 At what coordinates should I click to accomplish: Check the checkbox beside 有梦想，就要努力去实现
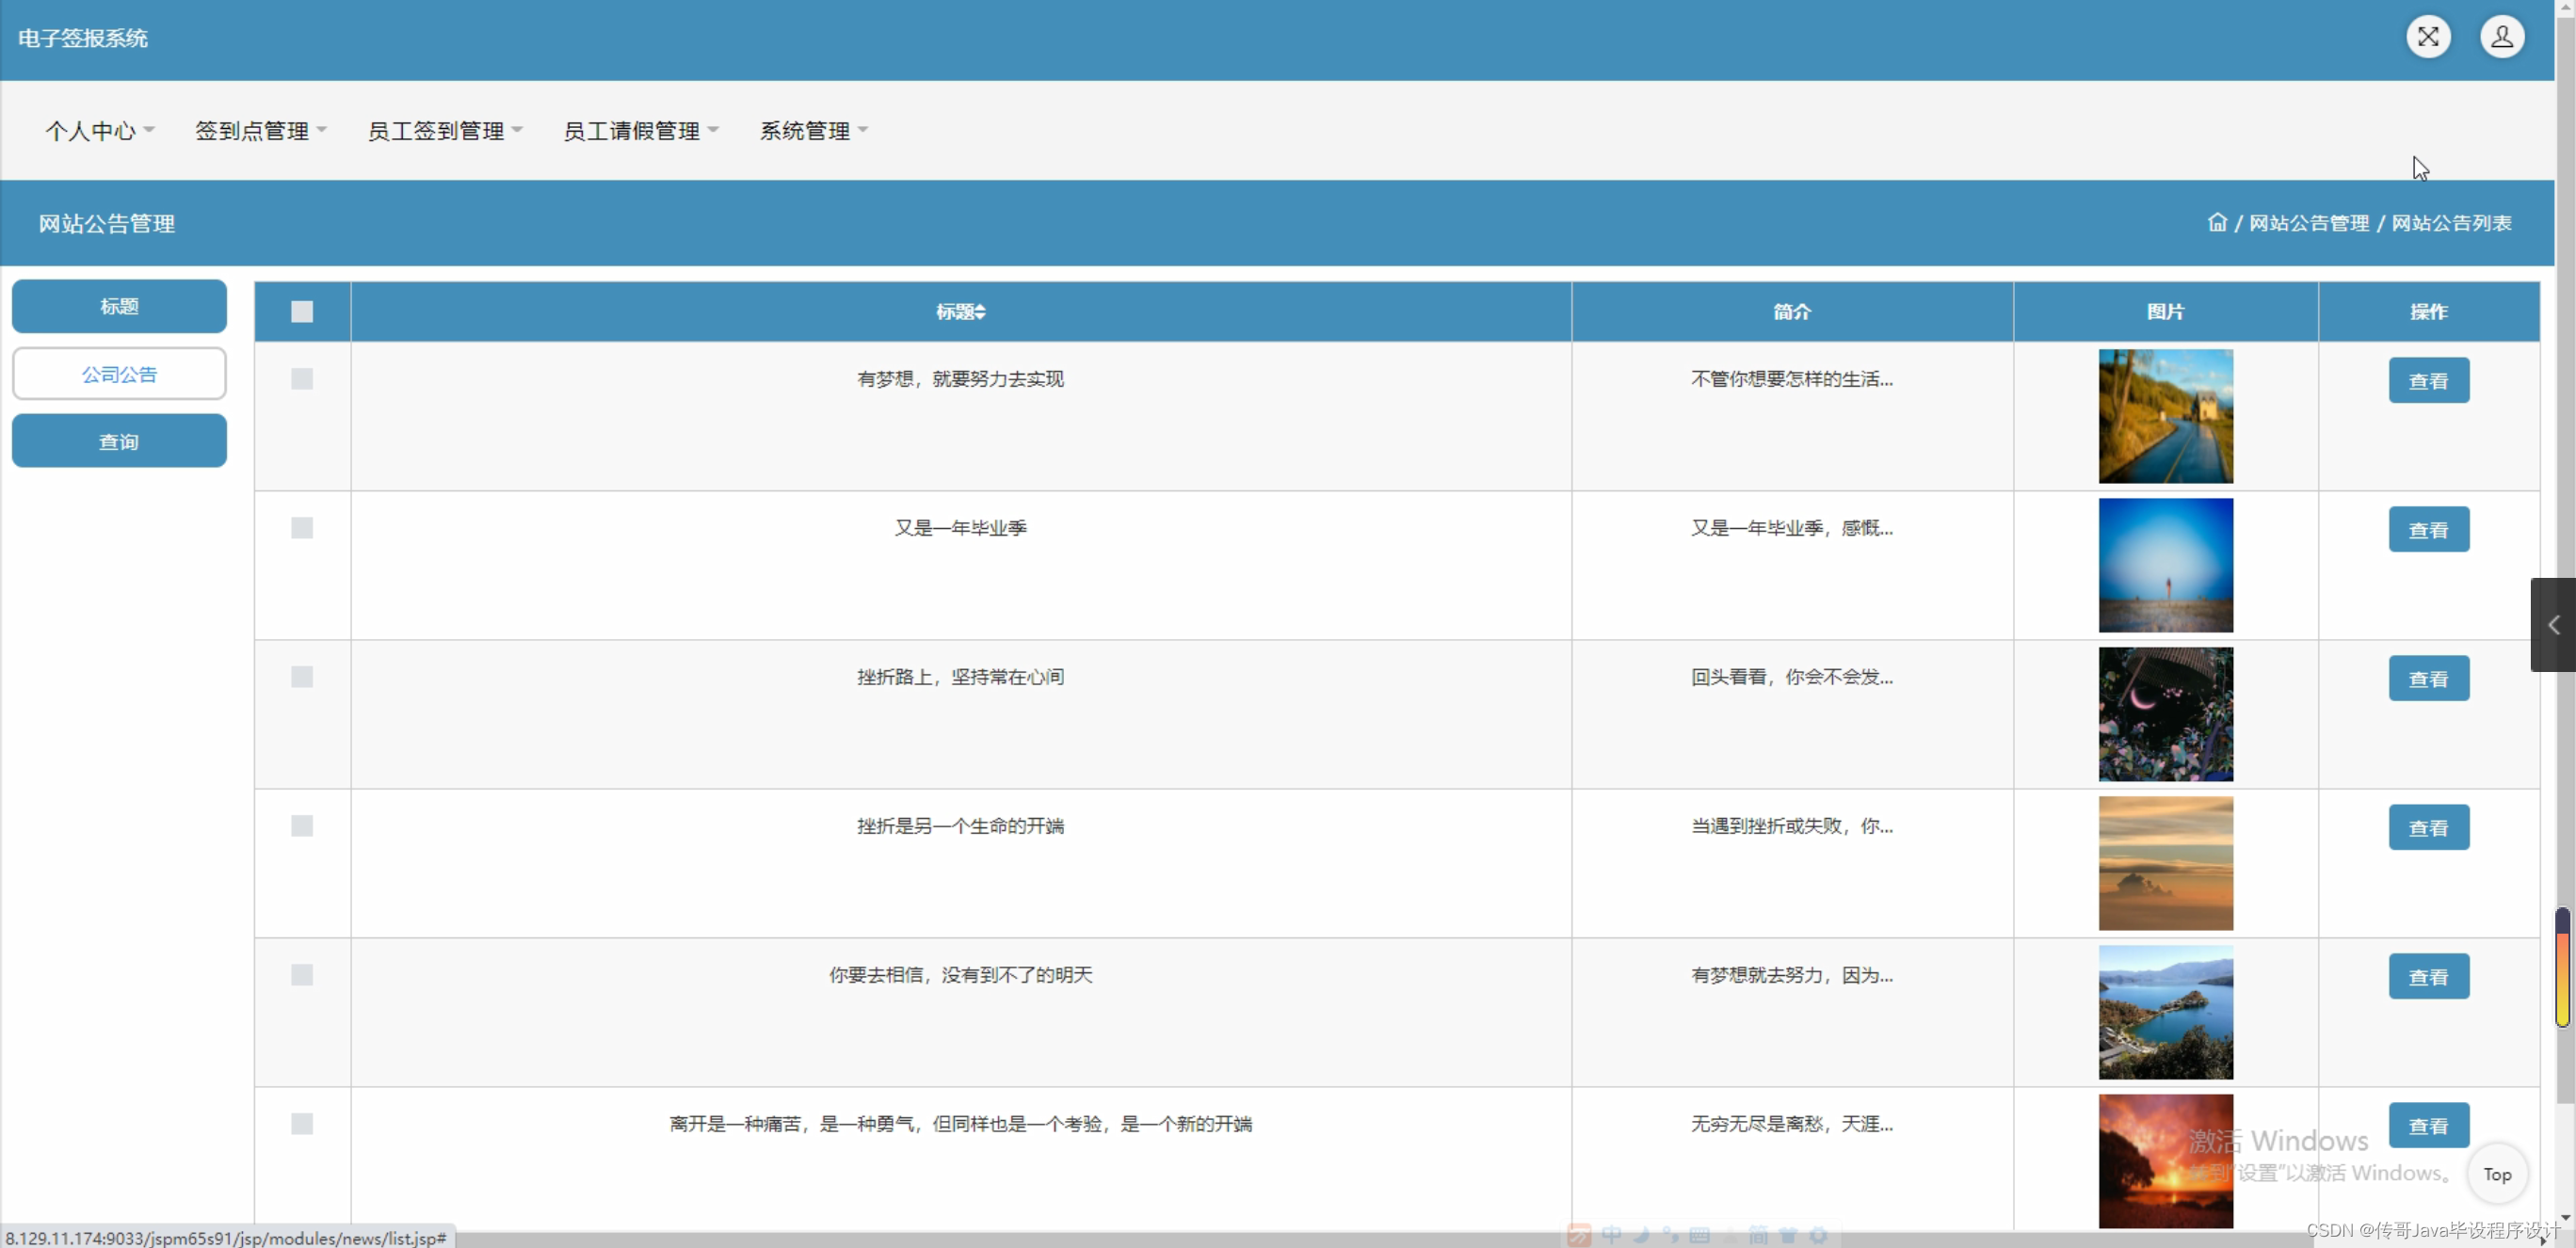pyautogui.click(x=302, y=378)
